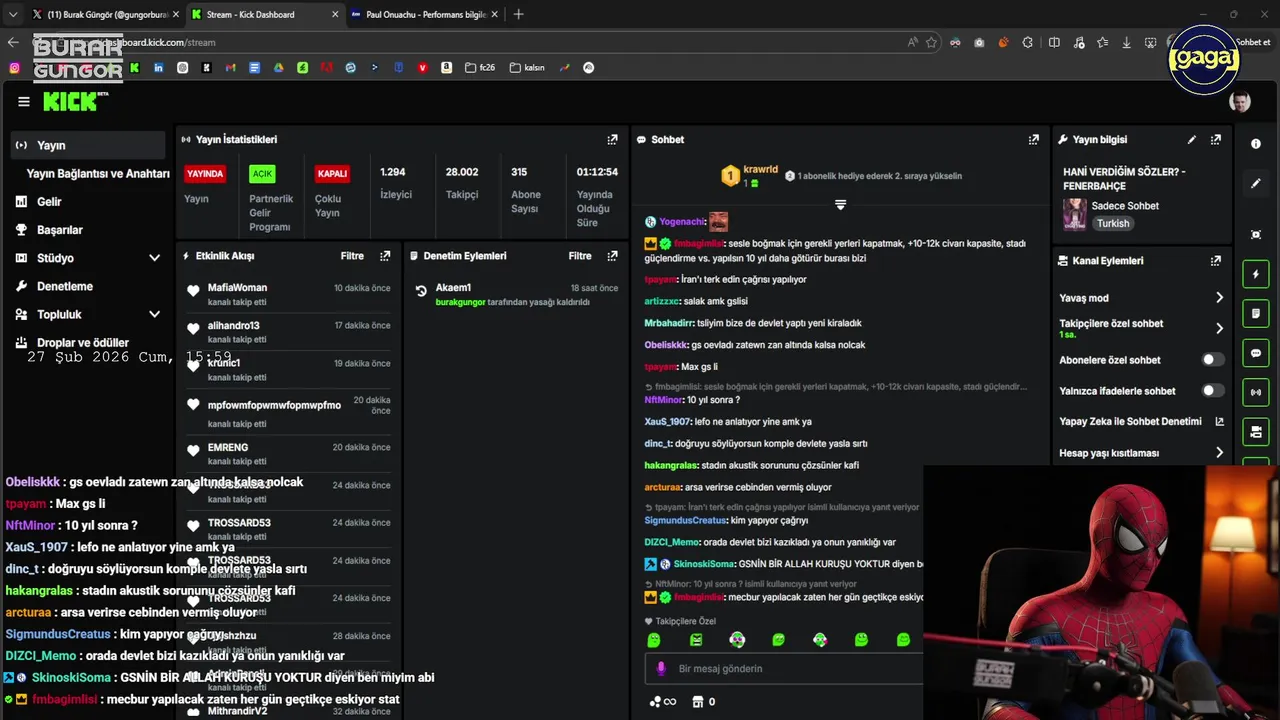Open browser downloads icon
The image size is (1280, 720).
[1126, 42]
